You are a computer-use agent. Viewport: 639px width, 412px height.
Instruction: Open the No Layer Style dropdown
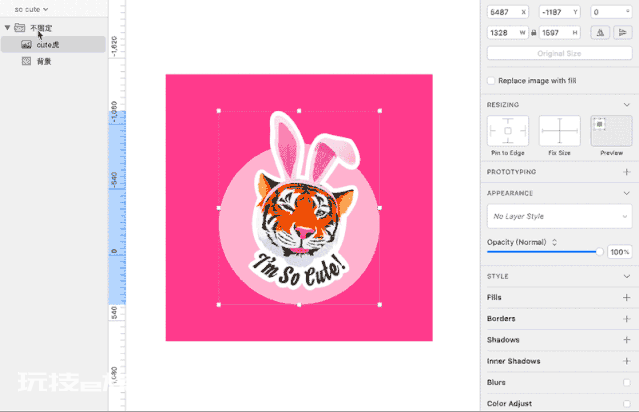pyautogui.click(x=560, y=216)
